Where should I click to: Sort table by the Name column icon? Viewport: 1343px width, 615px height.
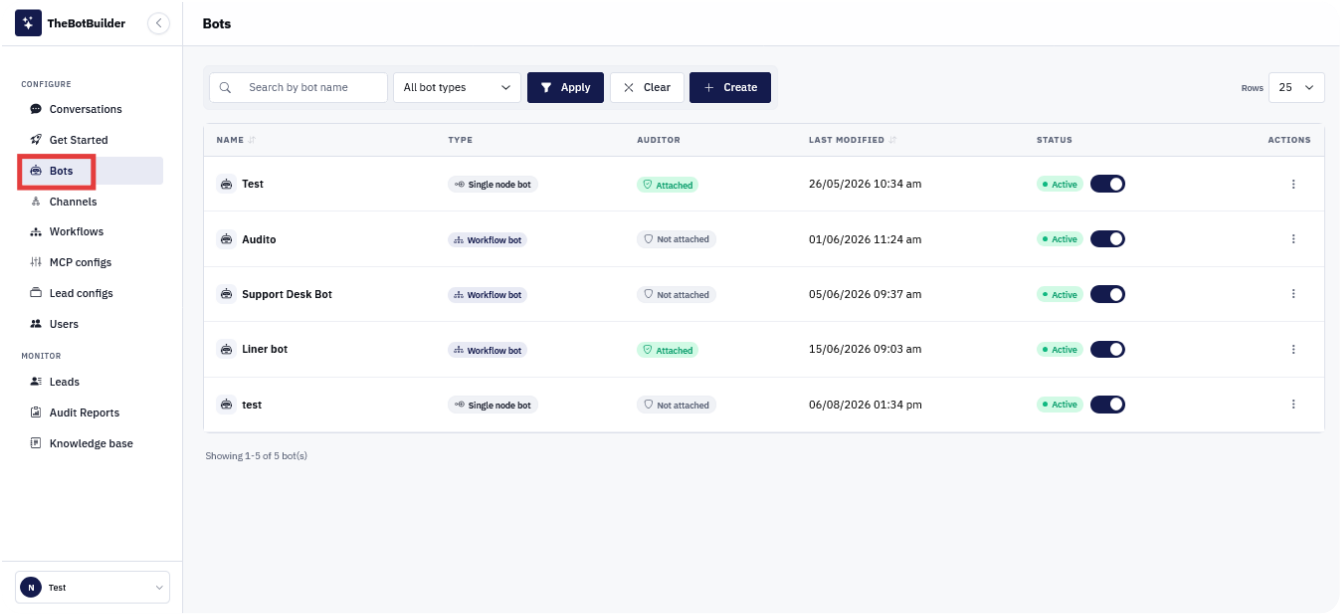(252, 140)
